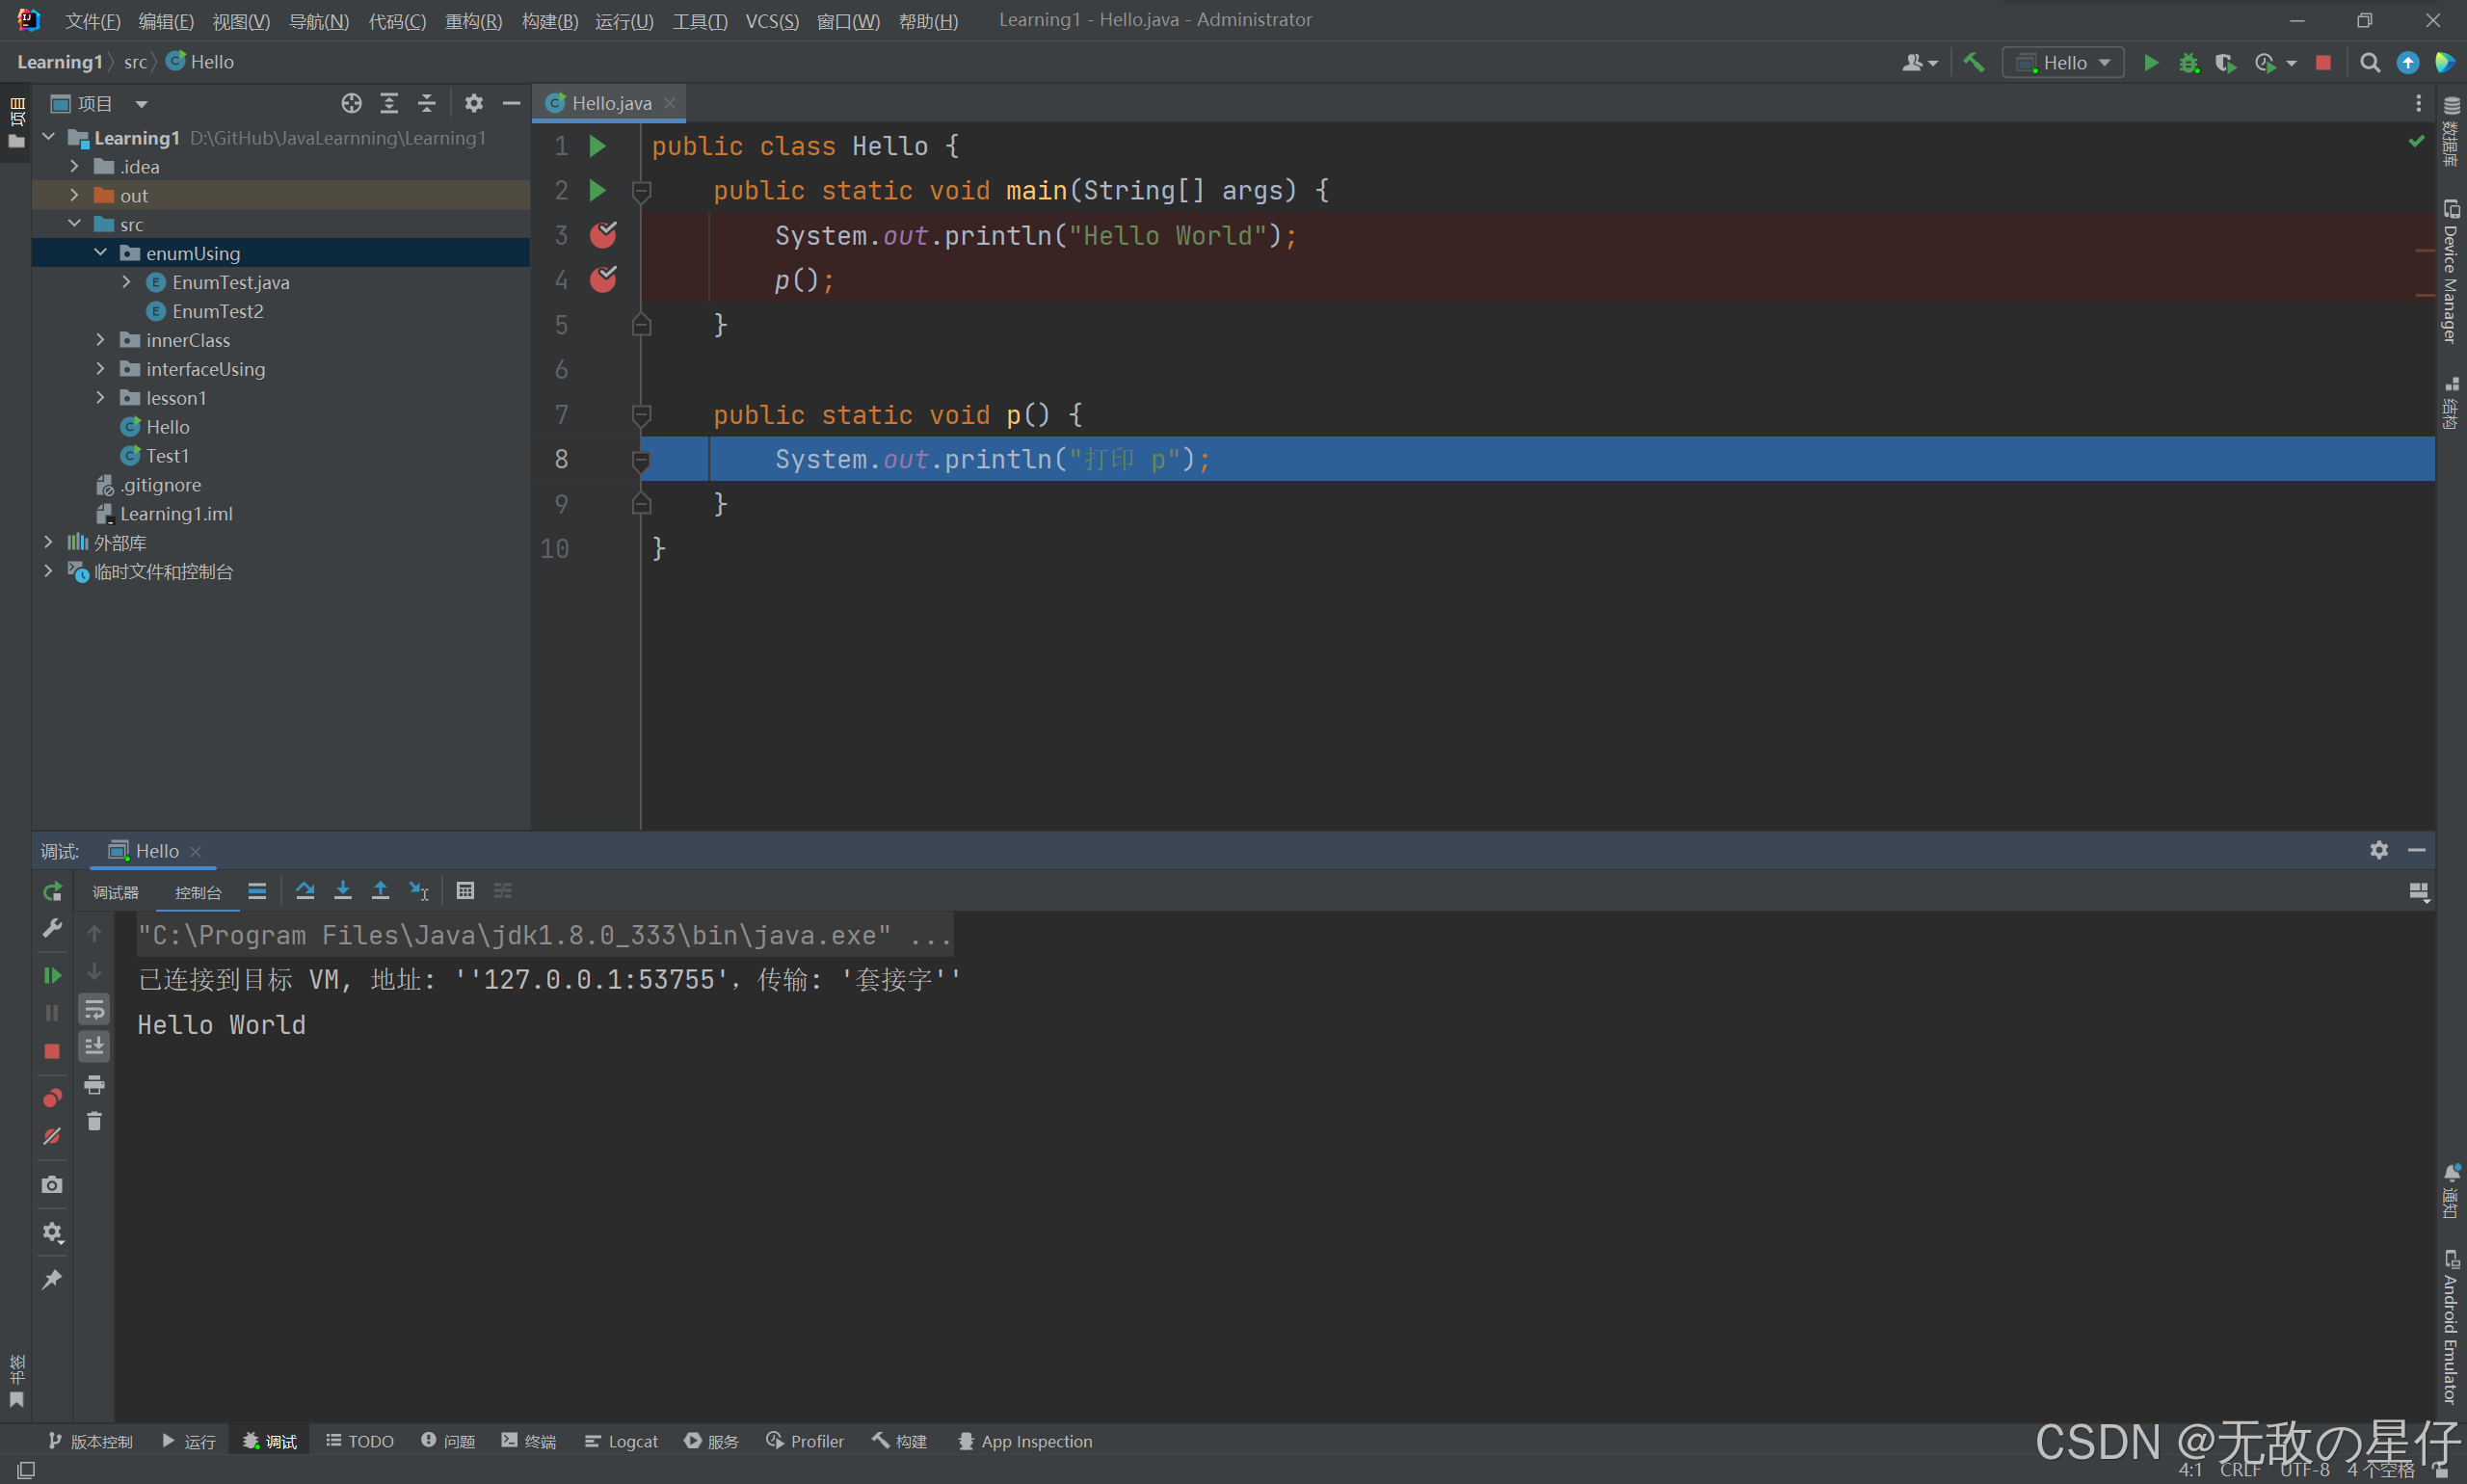This screenshot has height=1484, width=2467.
Task: Click Expand All in project panel toolbar
Action: [389, 103]
